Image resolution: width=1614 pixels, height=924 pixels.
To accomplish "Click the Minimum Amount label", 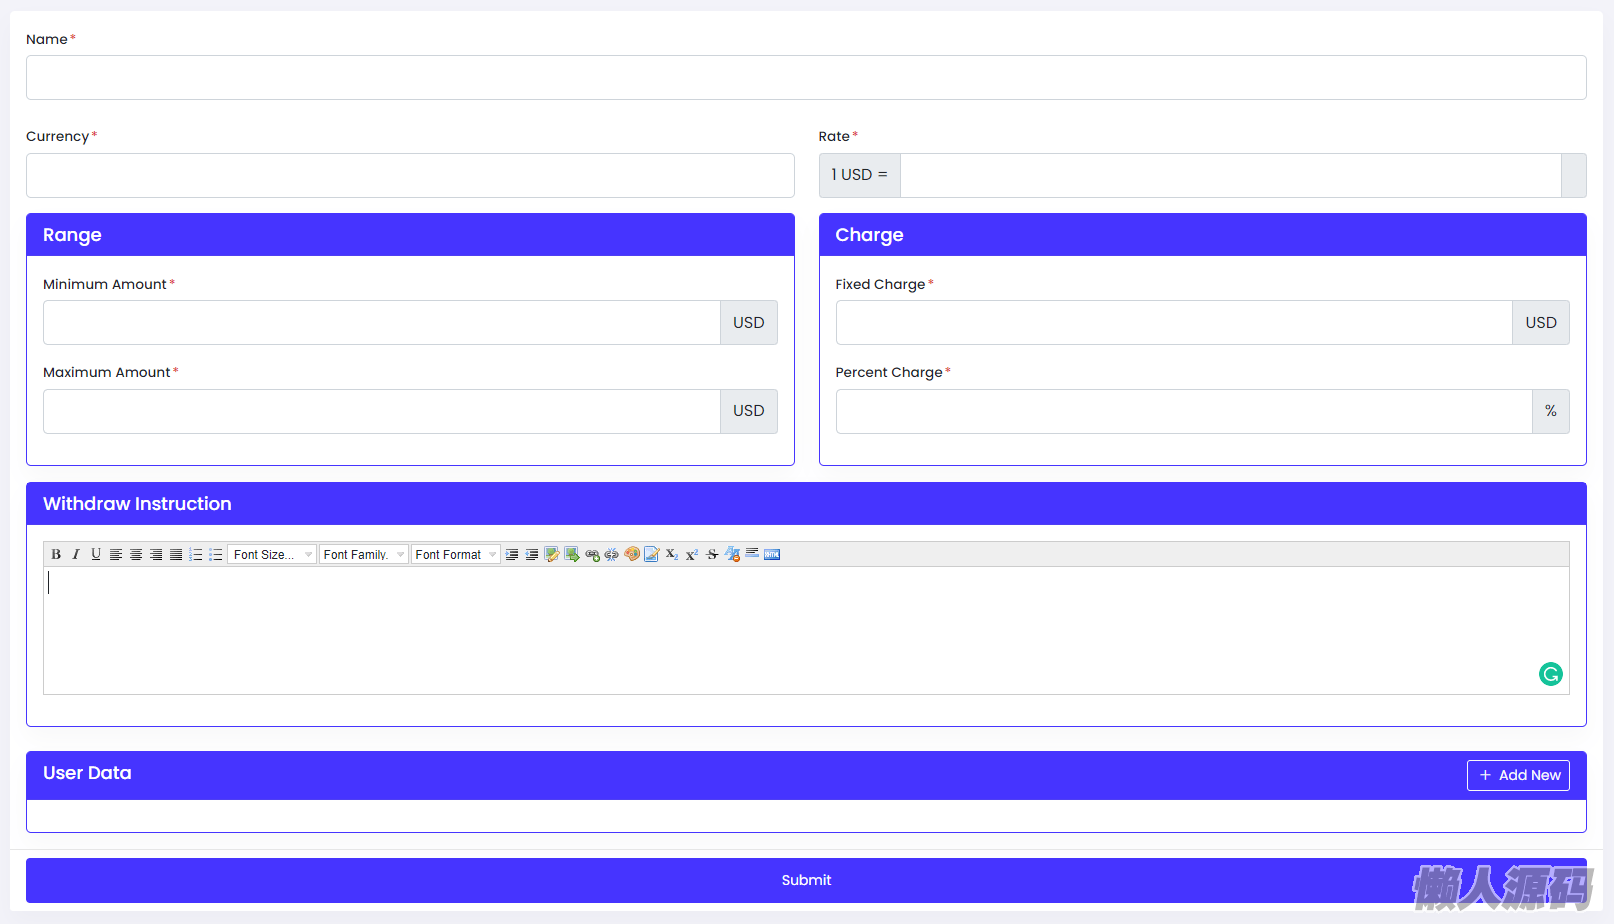I will coord(105,284).
